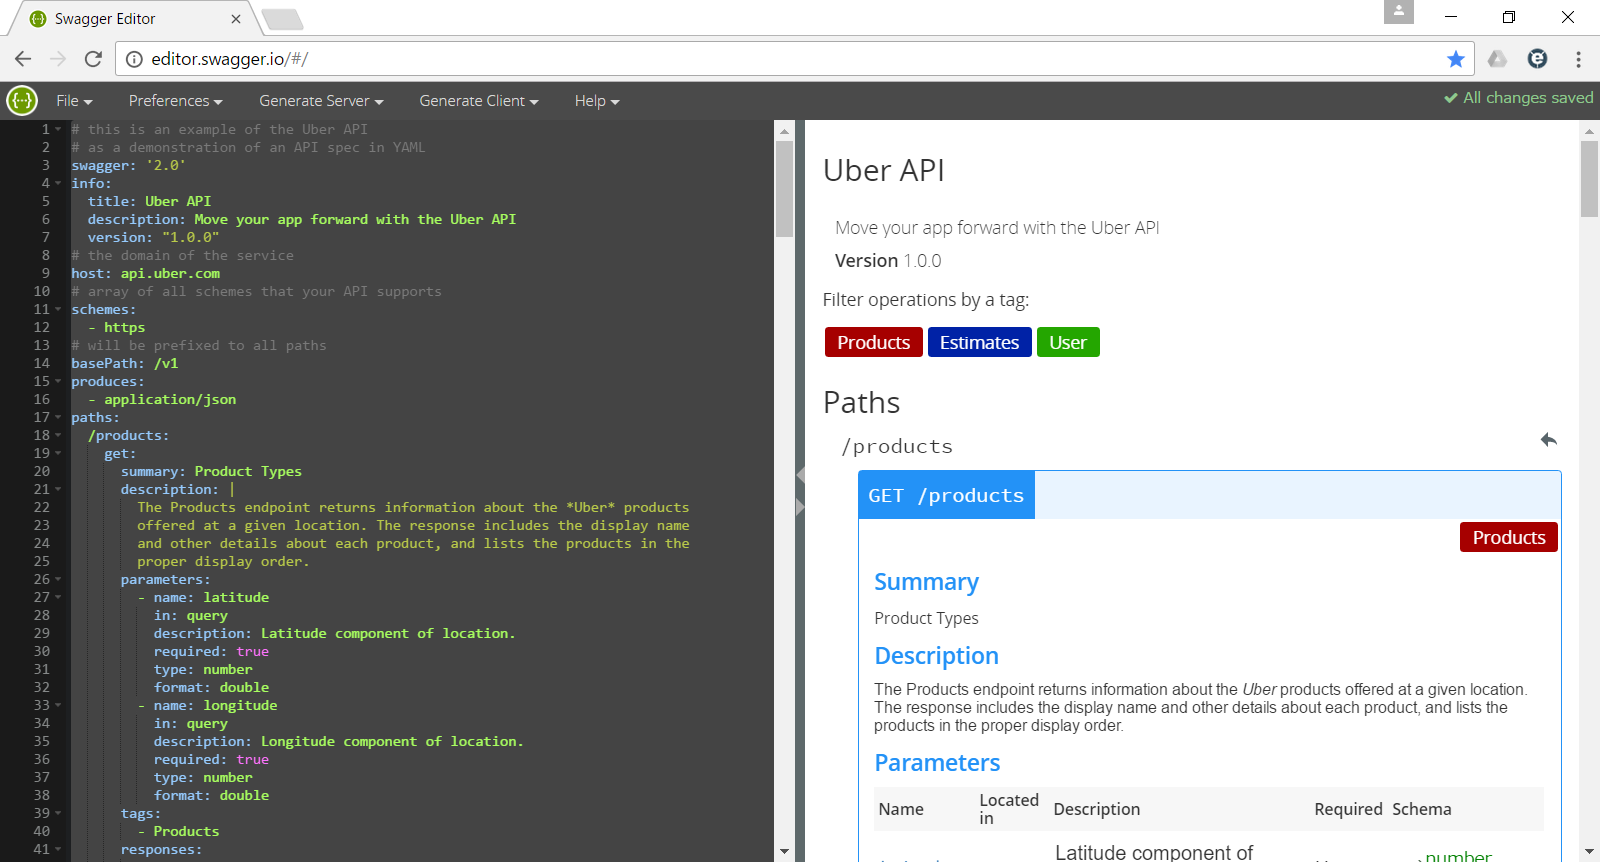Close the Swagger Editor tab
This screenshot has width=1600, height=862.
point(236,19)
